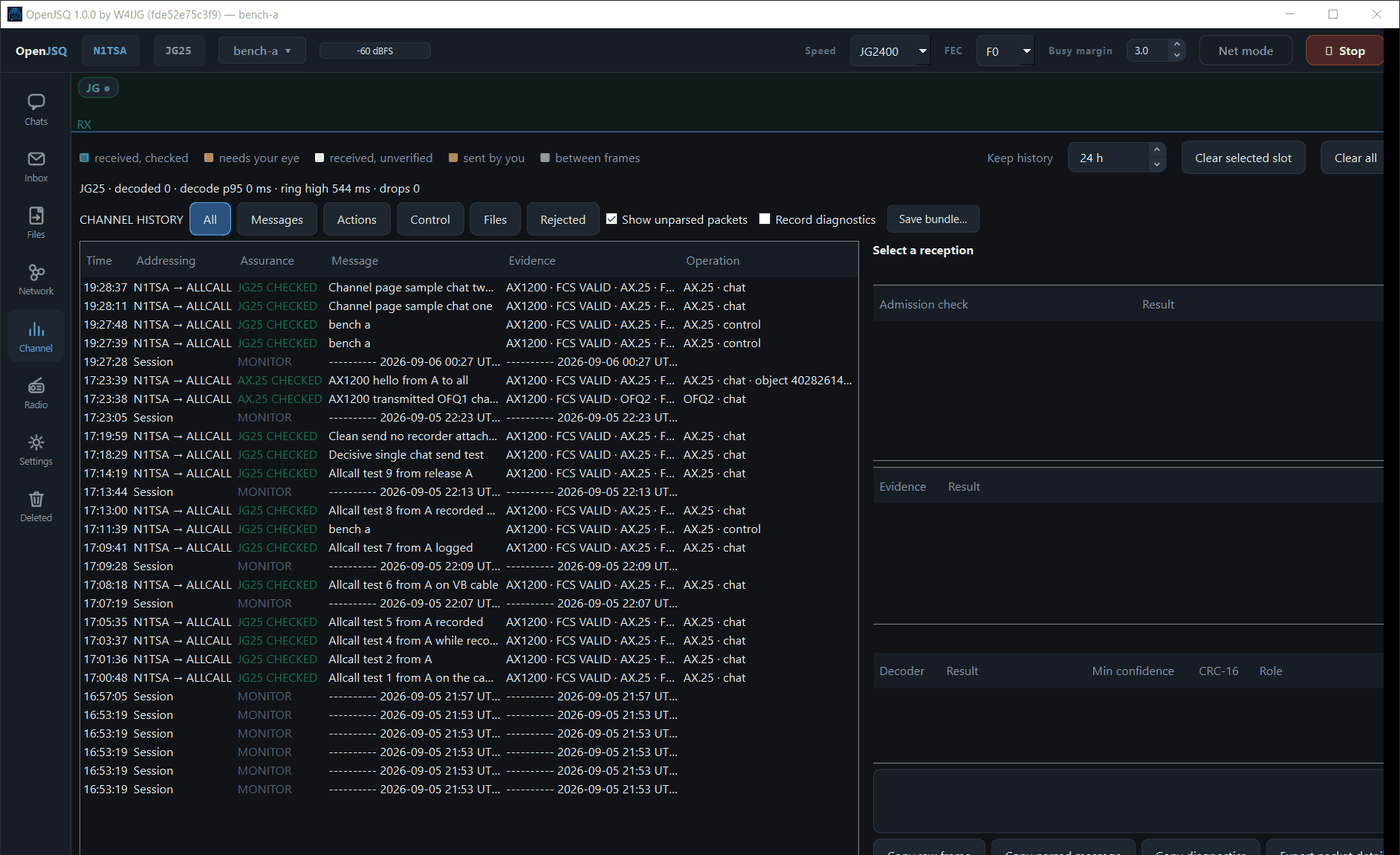Click Clear selected slot button

pyautogui.click(x=1243, y=157)
